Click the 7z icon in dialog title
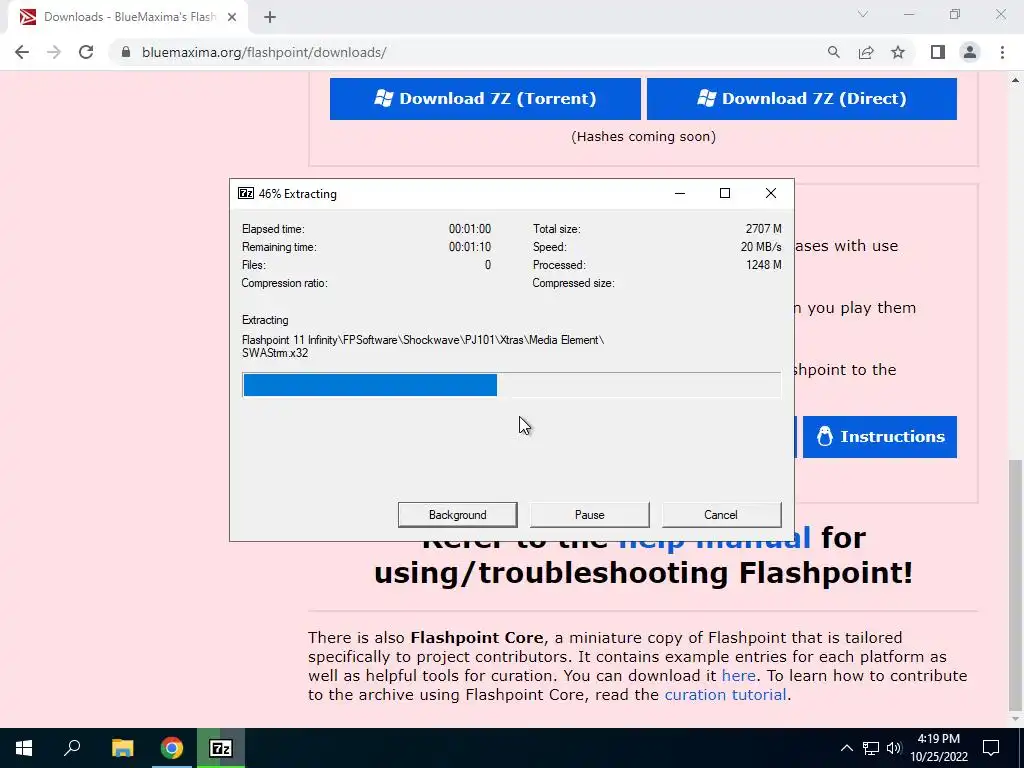The image size is (1024, 768). click(x=246, y=193)
